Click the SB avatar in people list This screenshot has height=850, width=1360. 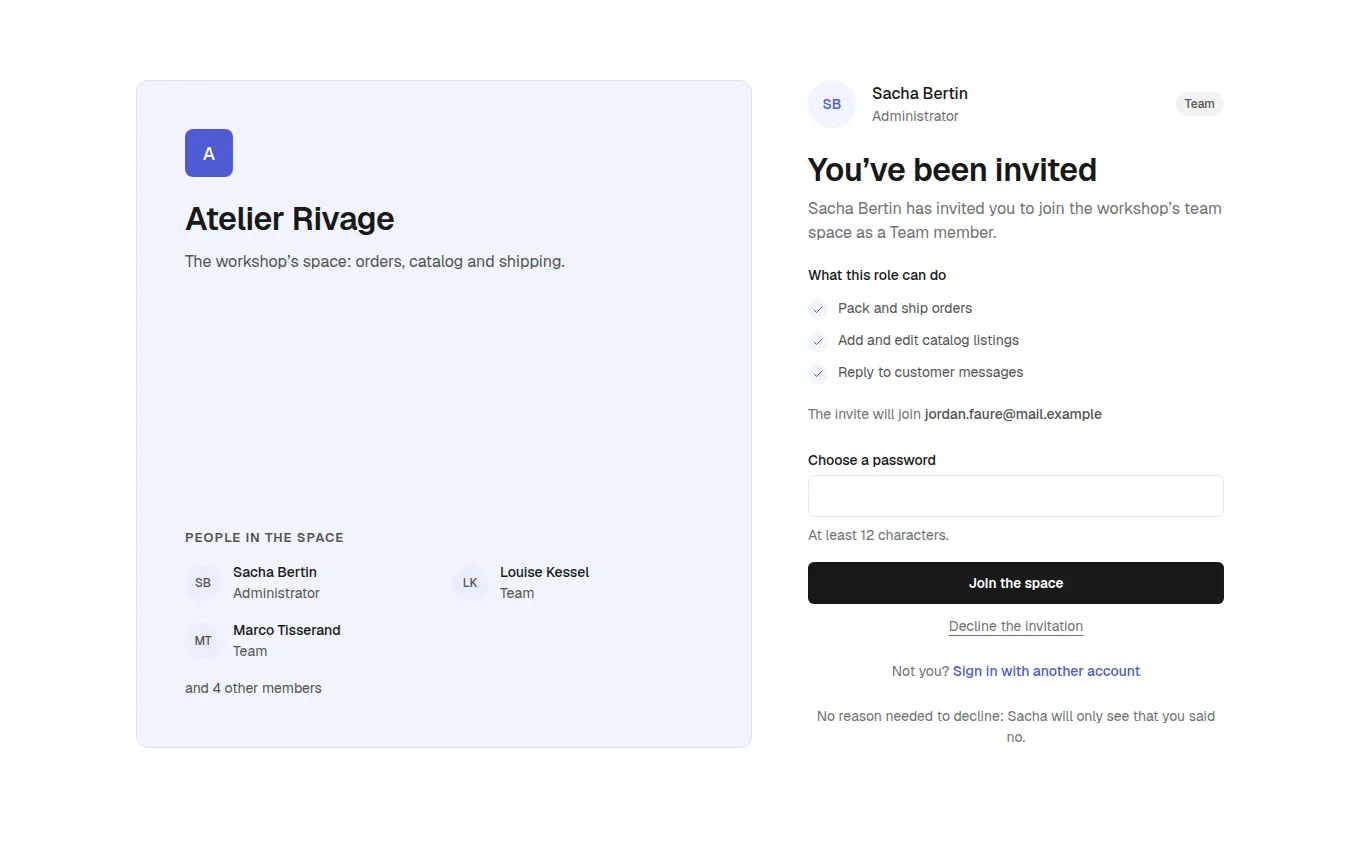point(203,583)
